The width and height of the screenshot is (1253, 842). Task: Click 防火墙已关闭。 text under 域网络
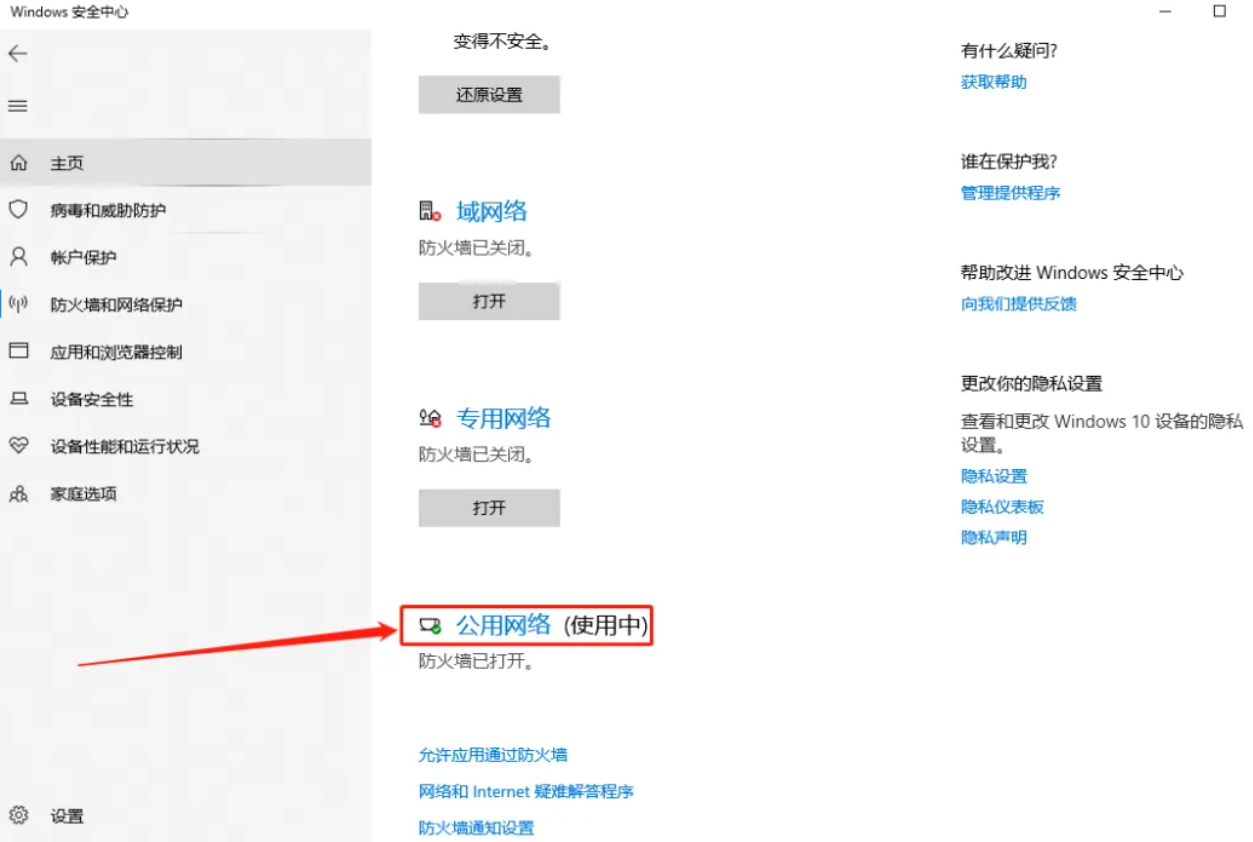click(476, 247)
